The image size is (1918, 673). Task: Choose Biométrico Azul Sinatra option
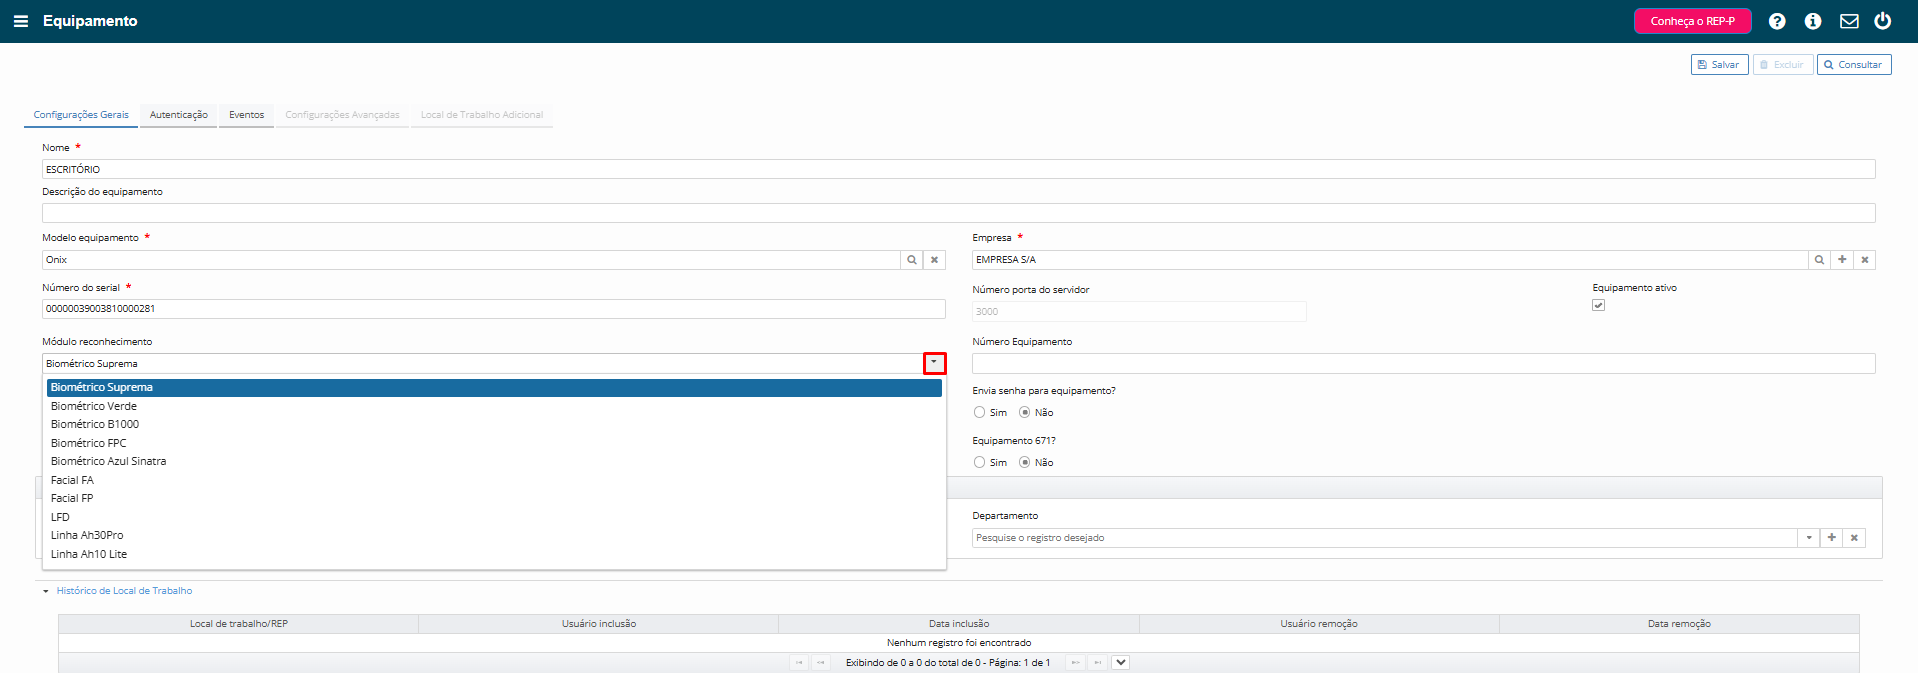(x=494, y=461)
